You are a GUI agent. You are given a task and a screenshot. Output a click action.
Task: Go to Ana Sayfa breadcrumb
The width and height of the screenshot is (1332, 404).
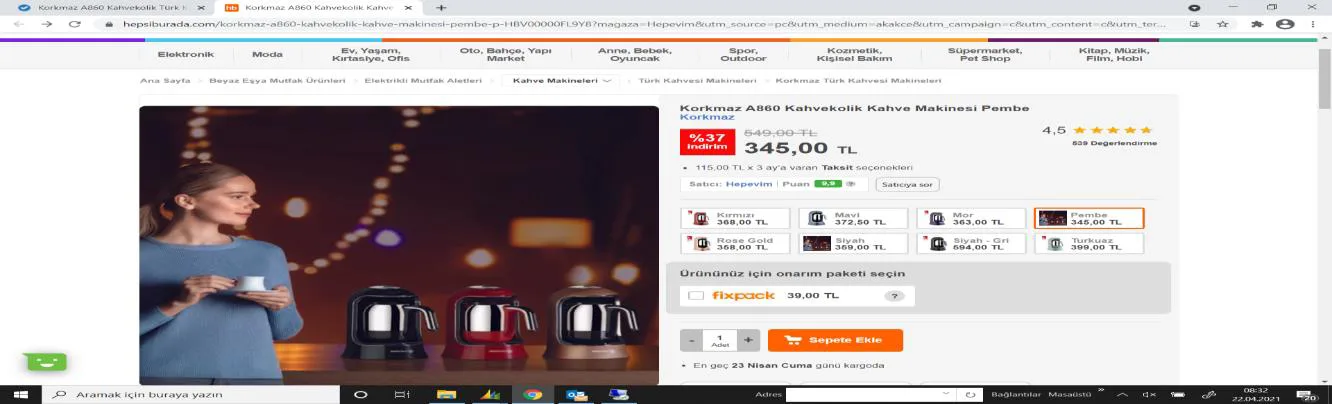coord(165,80)
